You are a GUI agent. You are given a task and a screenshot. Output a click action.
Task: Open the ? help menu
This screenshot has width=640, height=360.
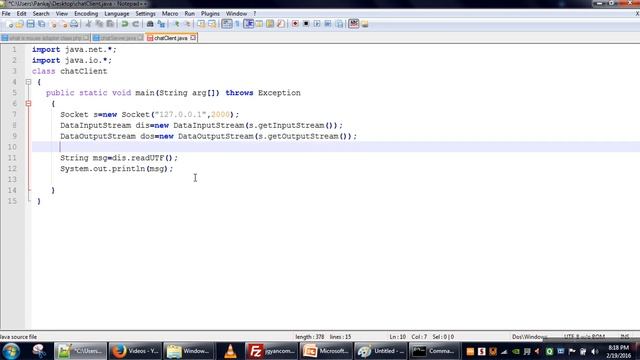[255, 13]
